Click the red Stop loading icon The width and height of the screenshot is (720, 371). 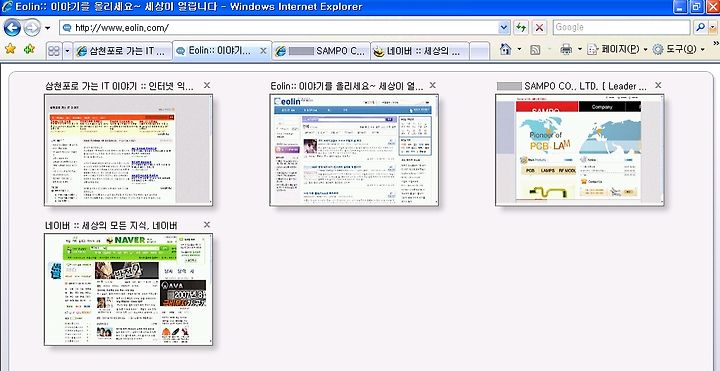539,28
